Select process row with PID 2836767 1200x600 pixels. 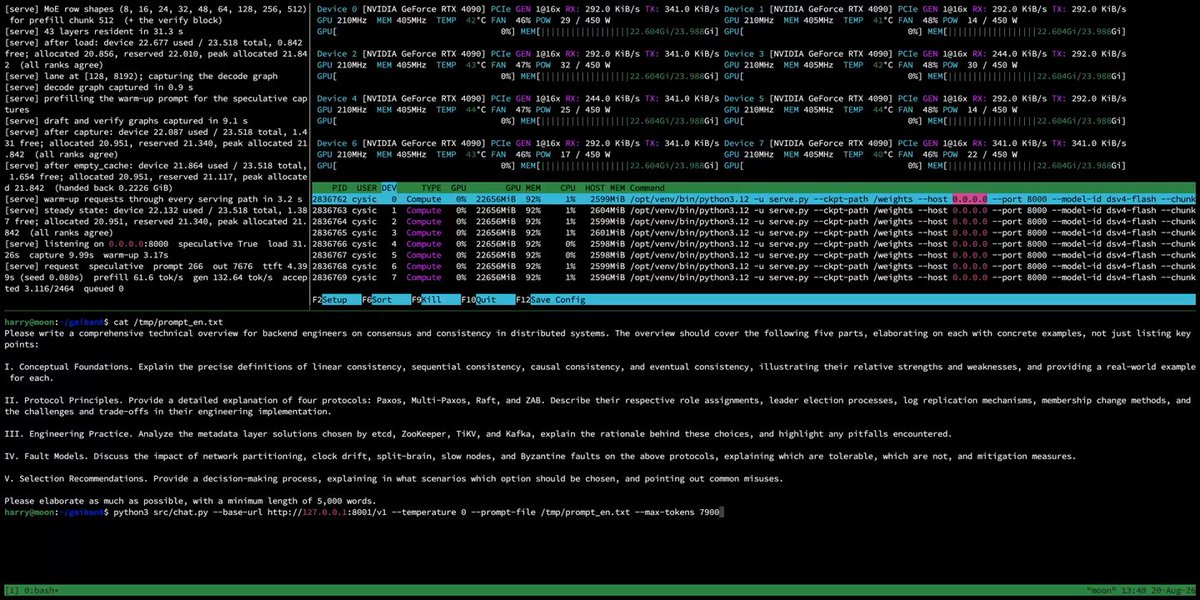point(754,254)
